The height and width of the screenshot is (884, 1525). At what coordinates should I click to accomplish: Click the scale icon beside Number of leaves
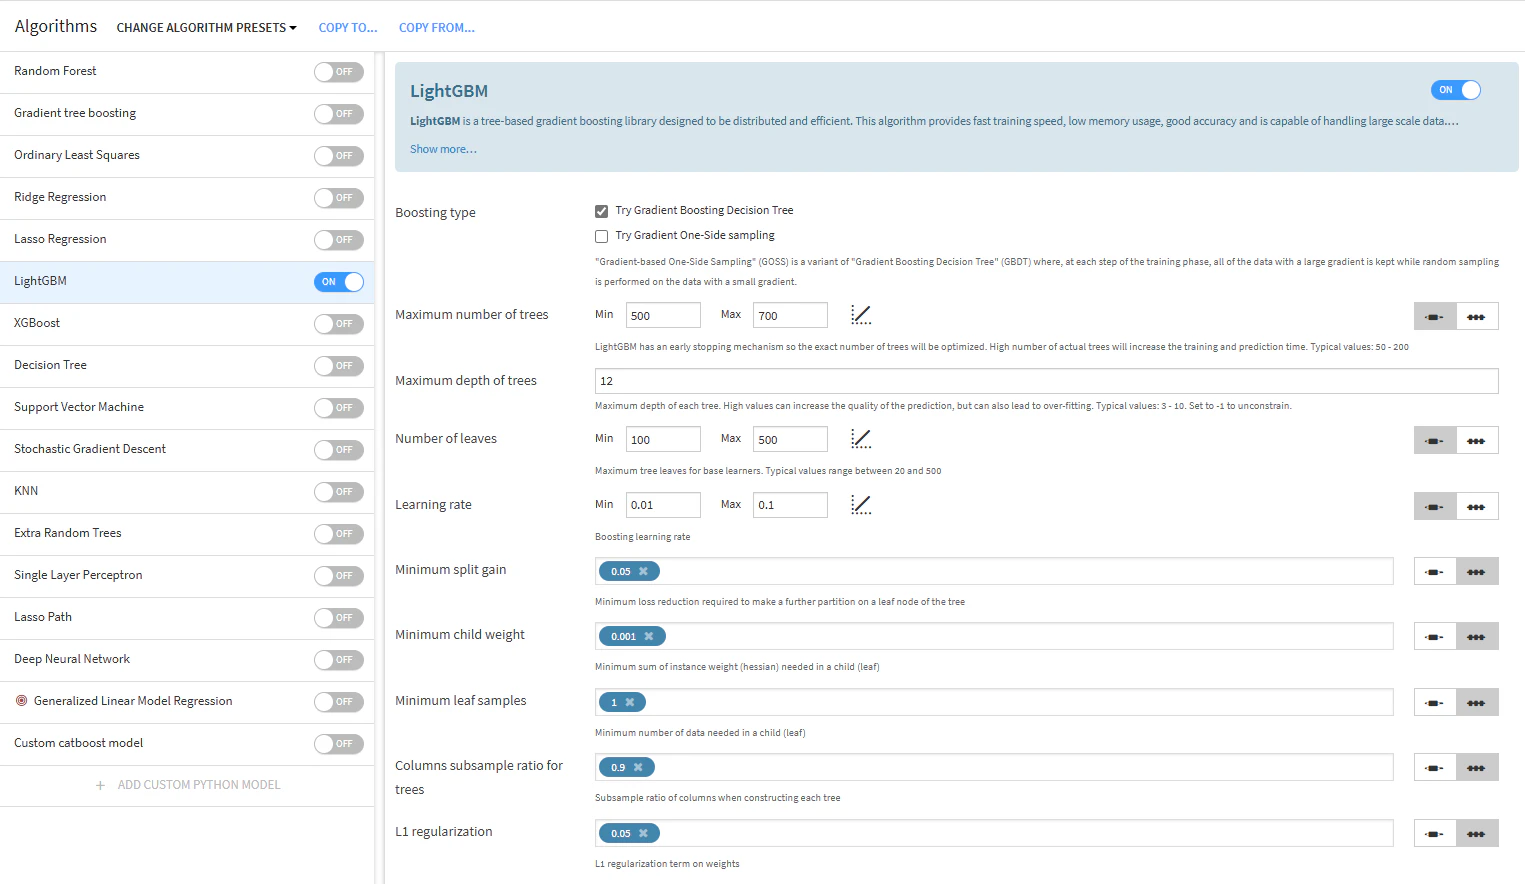coord(861,439)
